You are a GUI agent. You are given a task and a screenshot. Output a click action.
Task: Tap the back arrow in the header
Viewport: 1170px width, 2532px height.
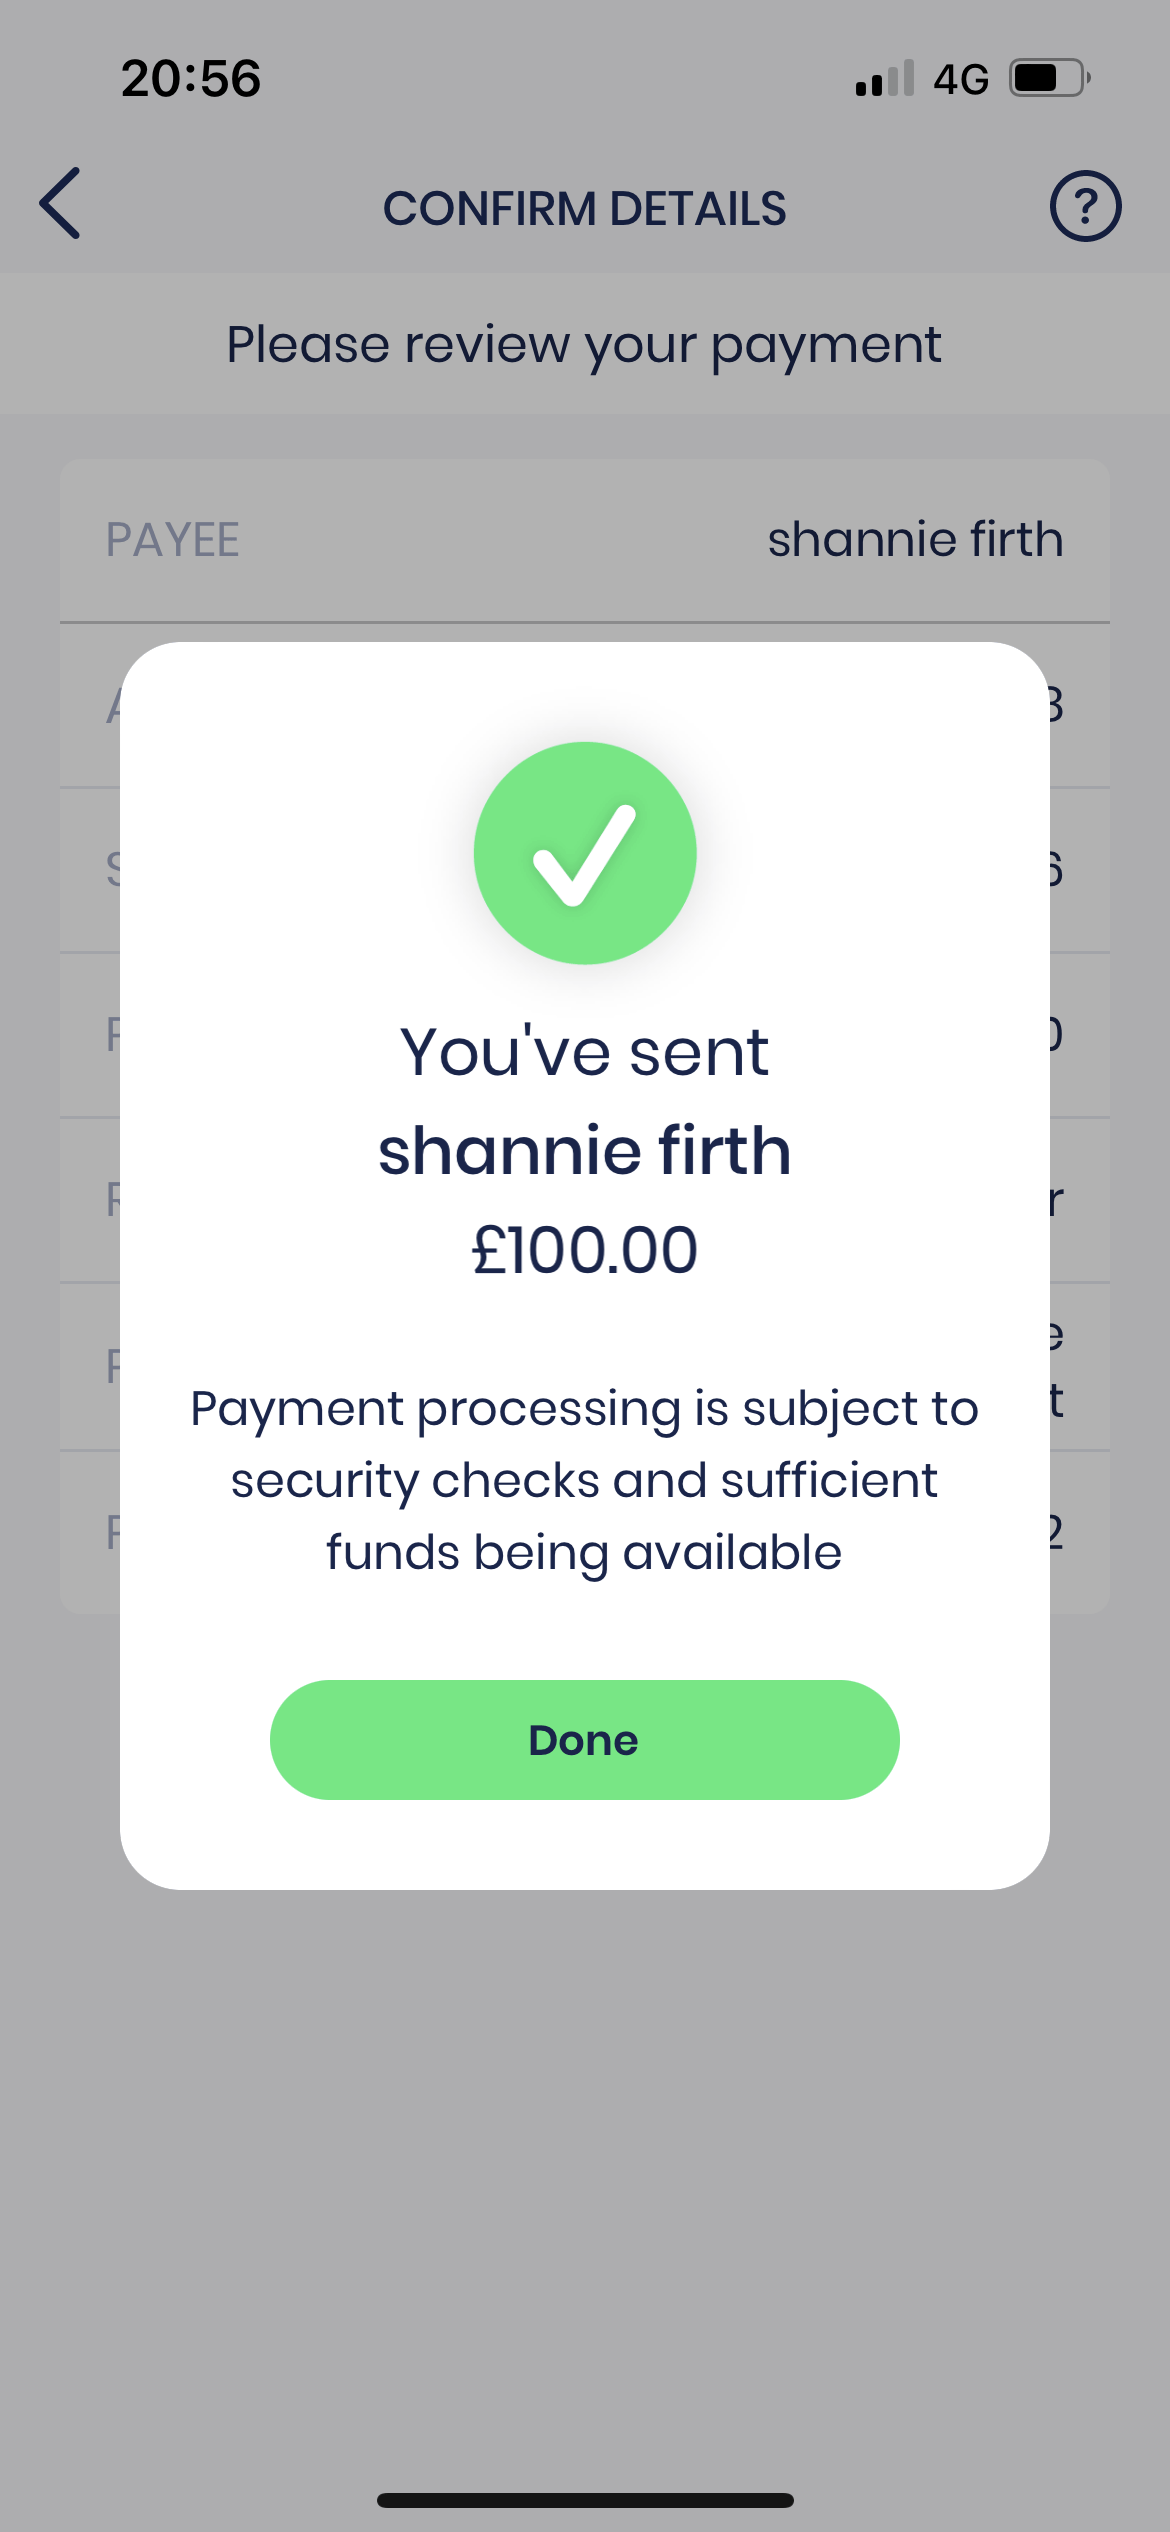(x=60, y=204)
